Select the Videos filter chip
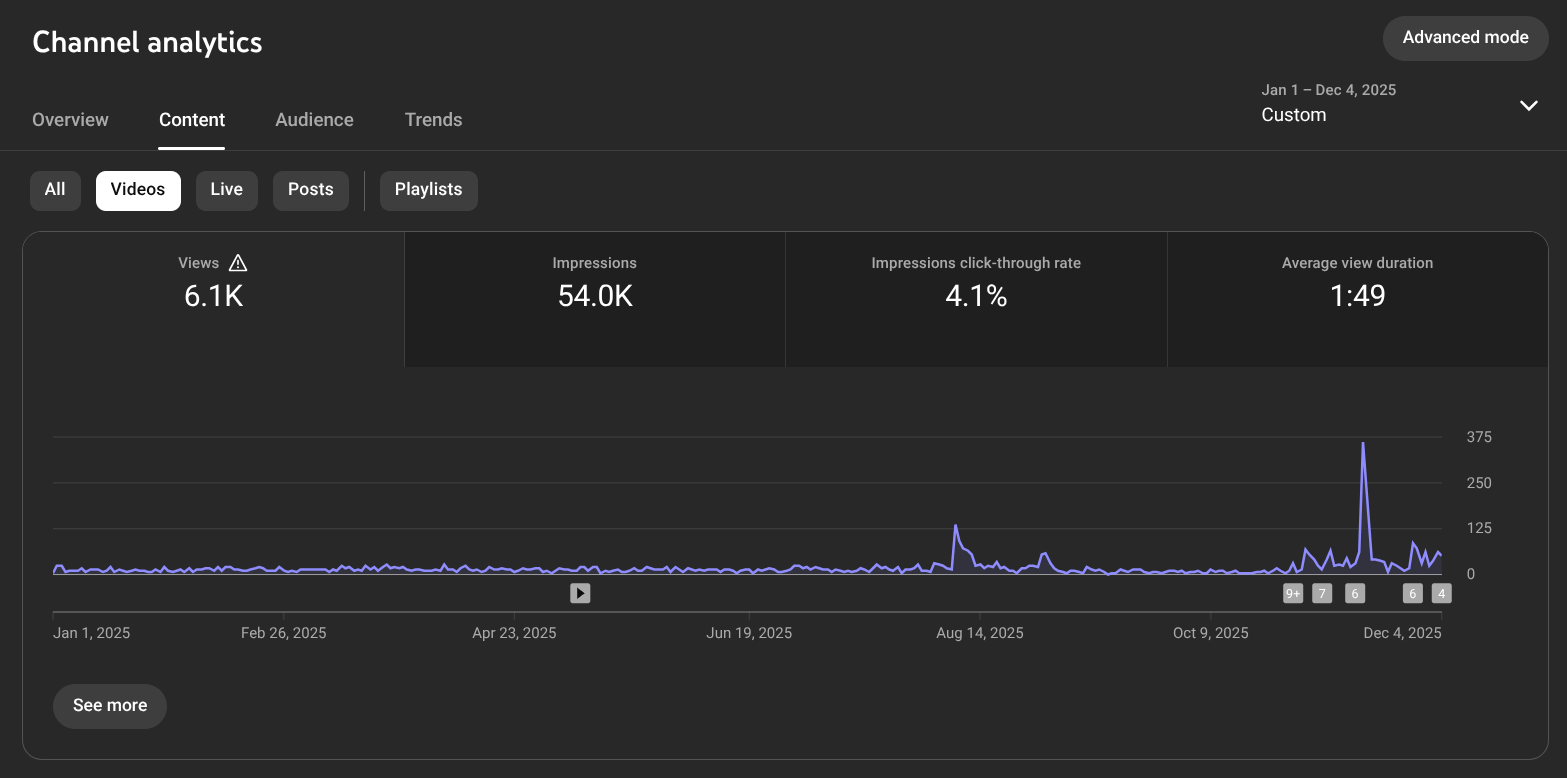 tap(138, 190)
